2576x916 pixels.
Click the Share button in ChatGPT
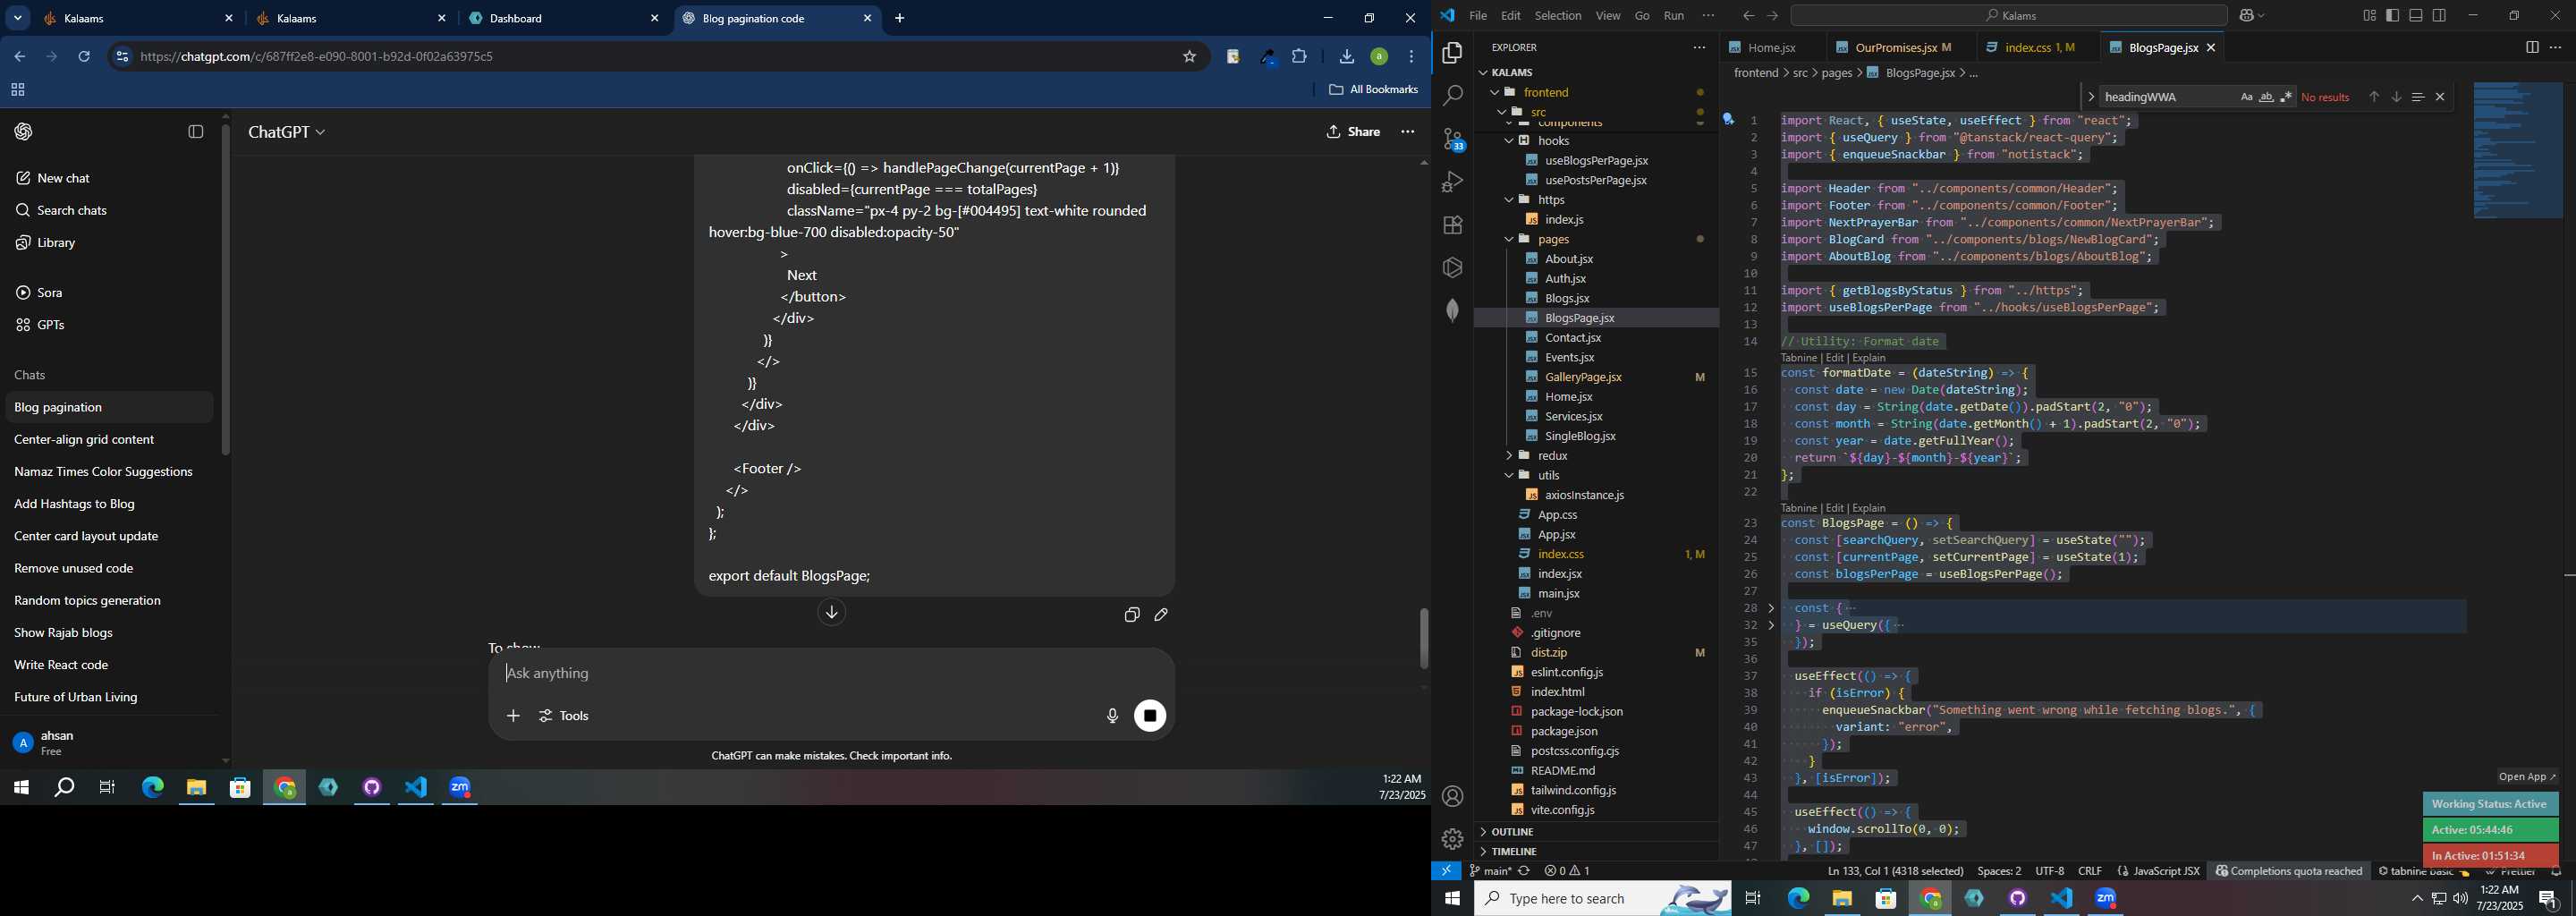(x=1353, y=132)
